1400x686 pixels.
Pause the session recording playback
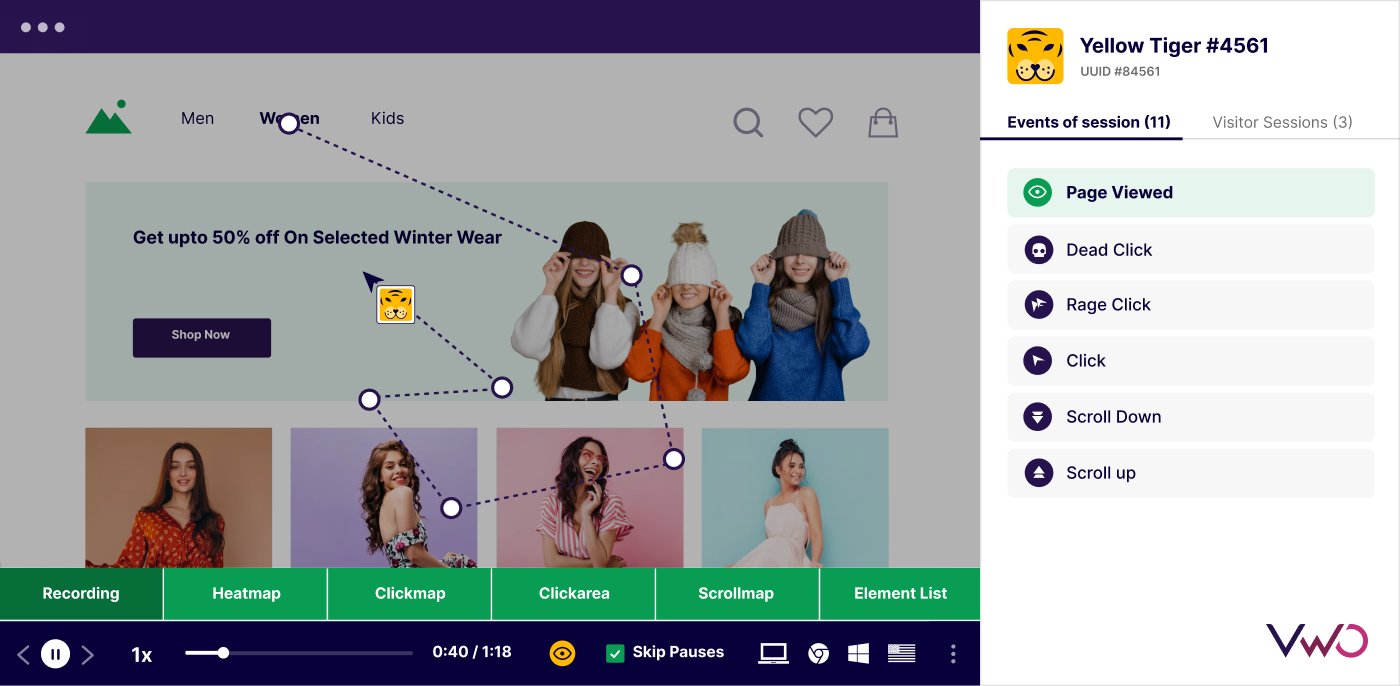tap(55, 654)
